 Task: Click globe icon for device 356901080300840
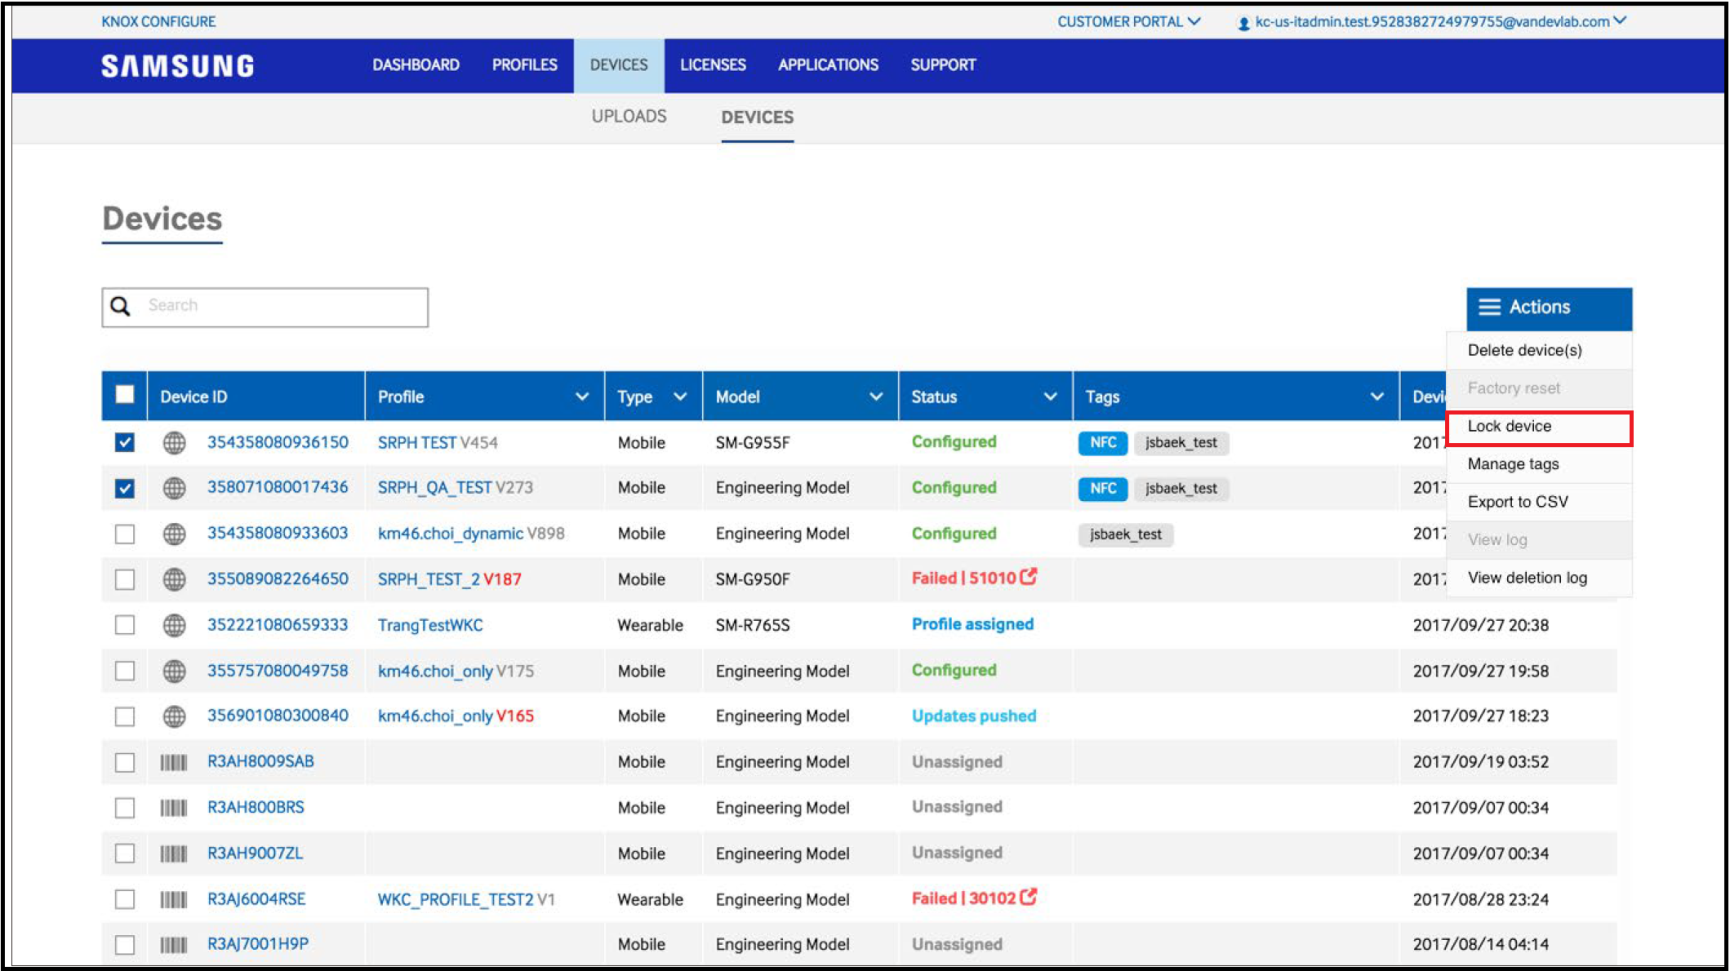coord(174,716)
